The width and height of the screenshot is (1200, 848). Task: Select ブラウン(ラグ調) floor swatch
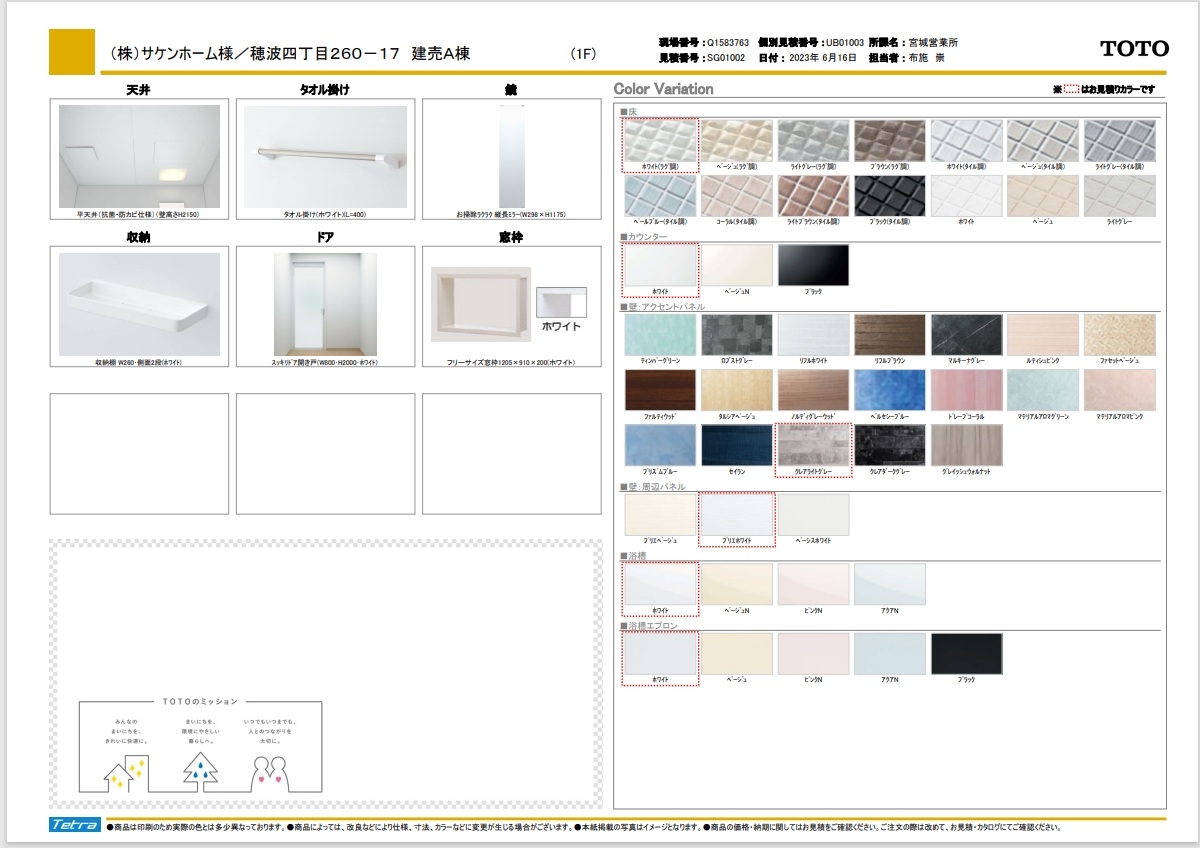point(889,141)
